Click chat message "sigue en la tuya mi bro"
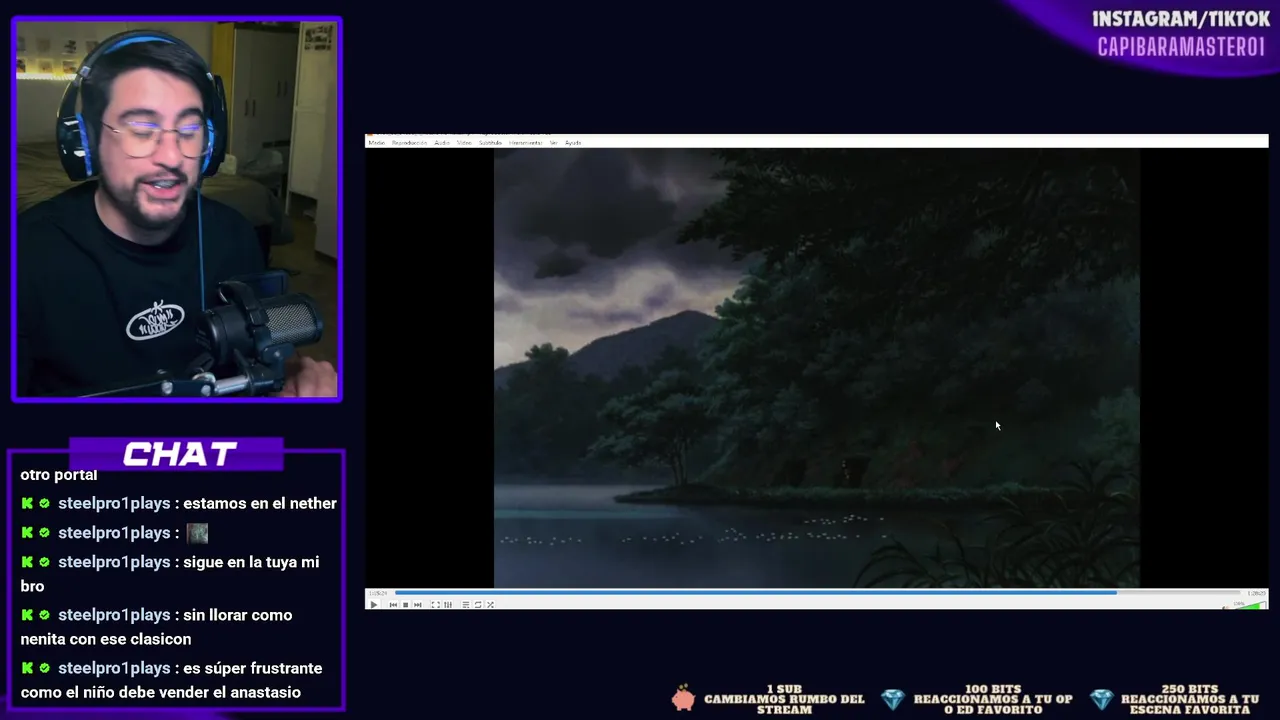This screenshot has width=1280, height=720. (x=170, y=574)
